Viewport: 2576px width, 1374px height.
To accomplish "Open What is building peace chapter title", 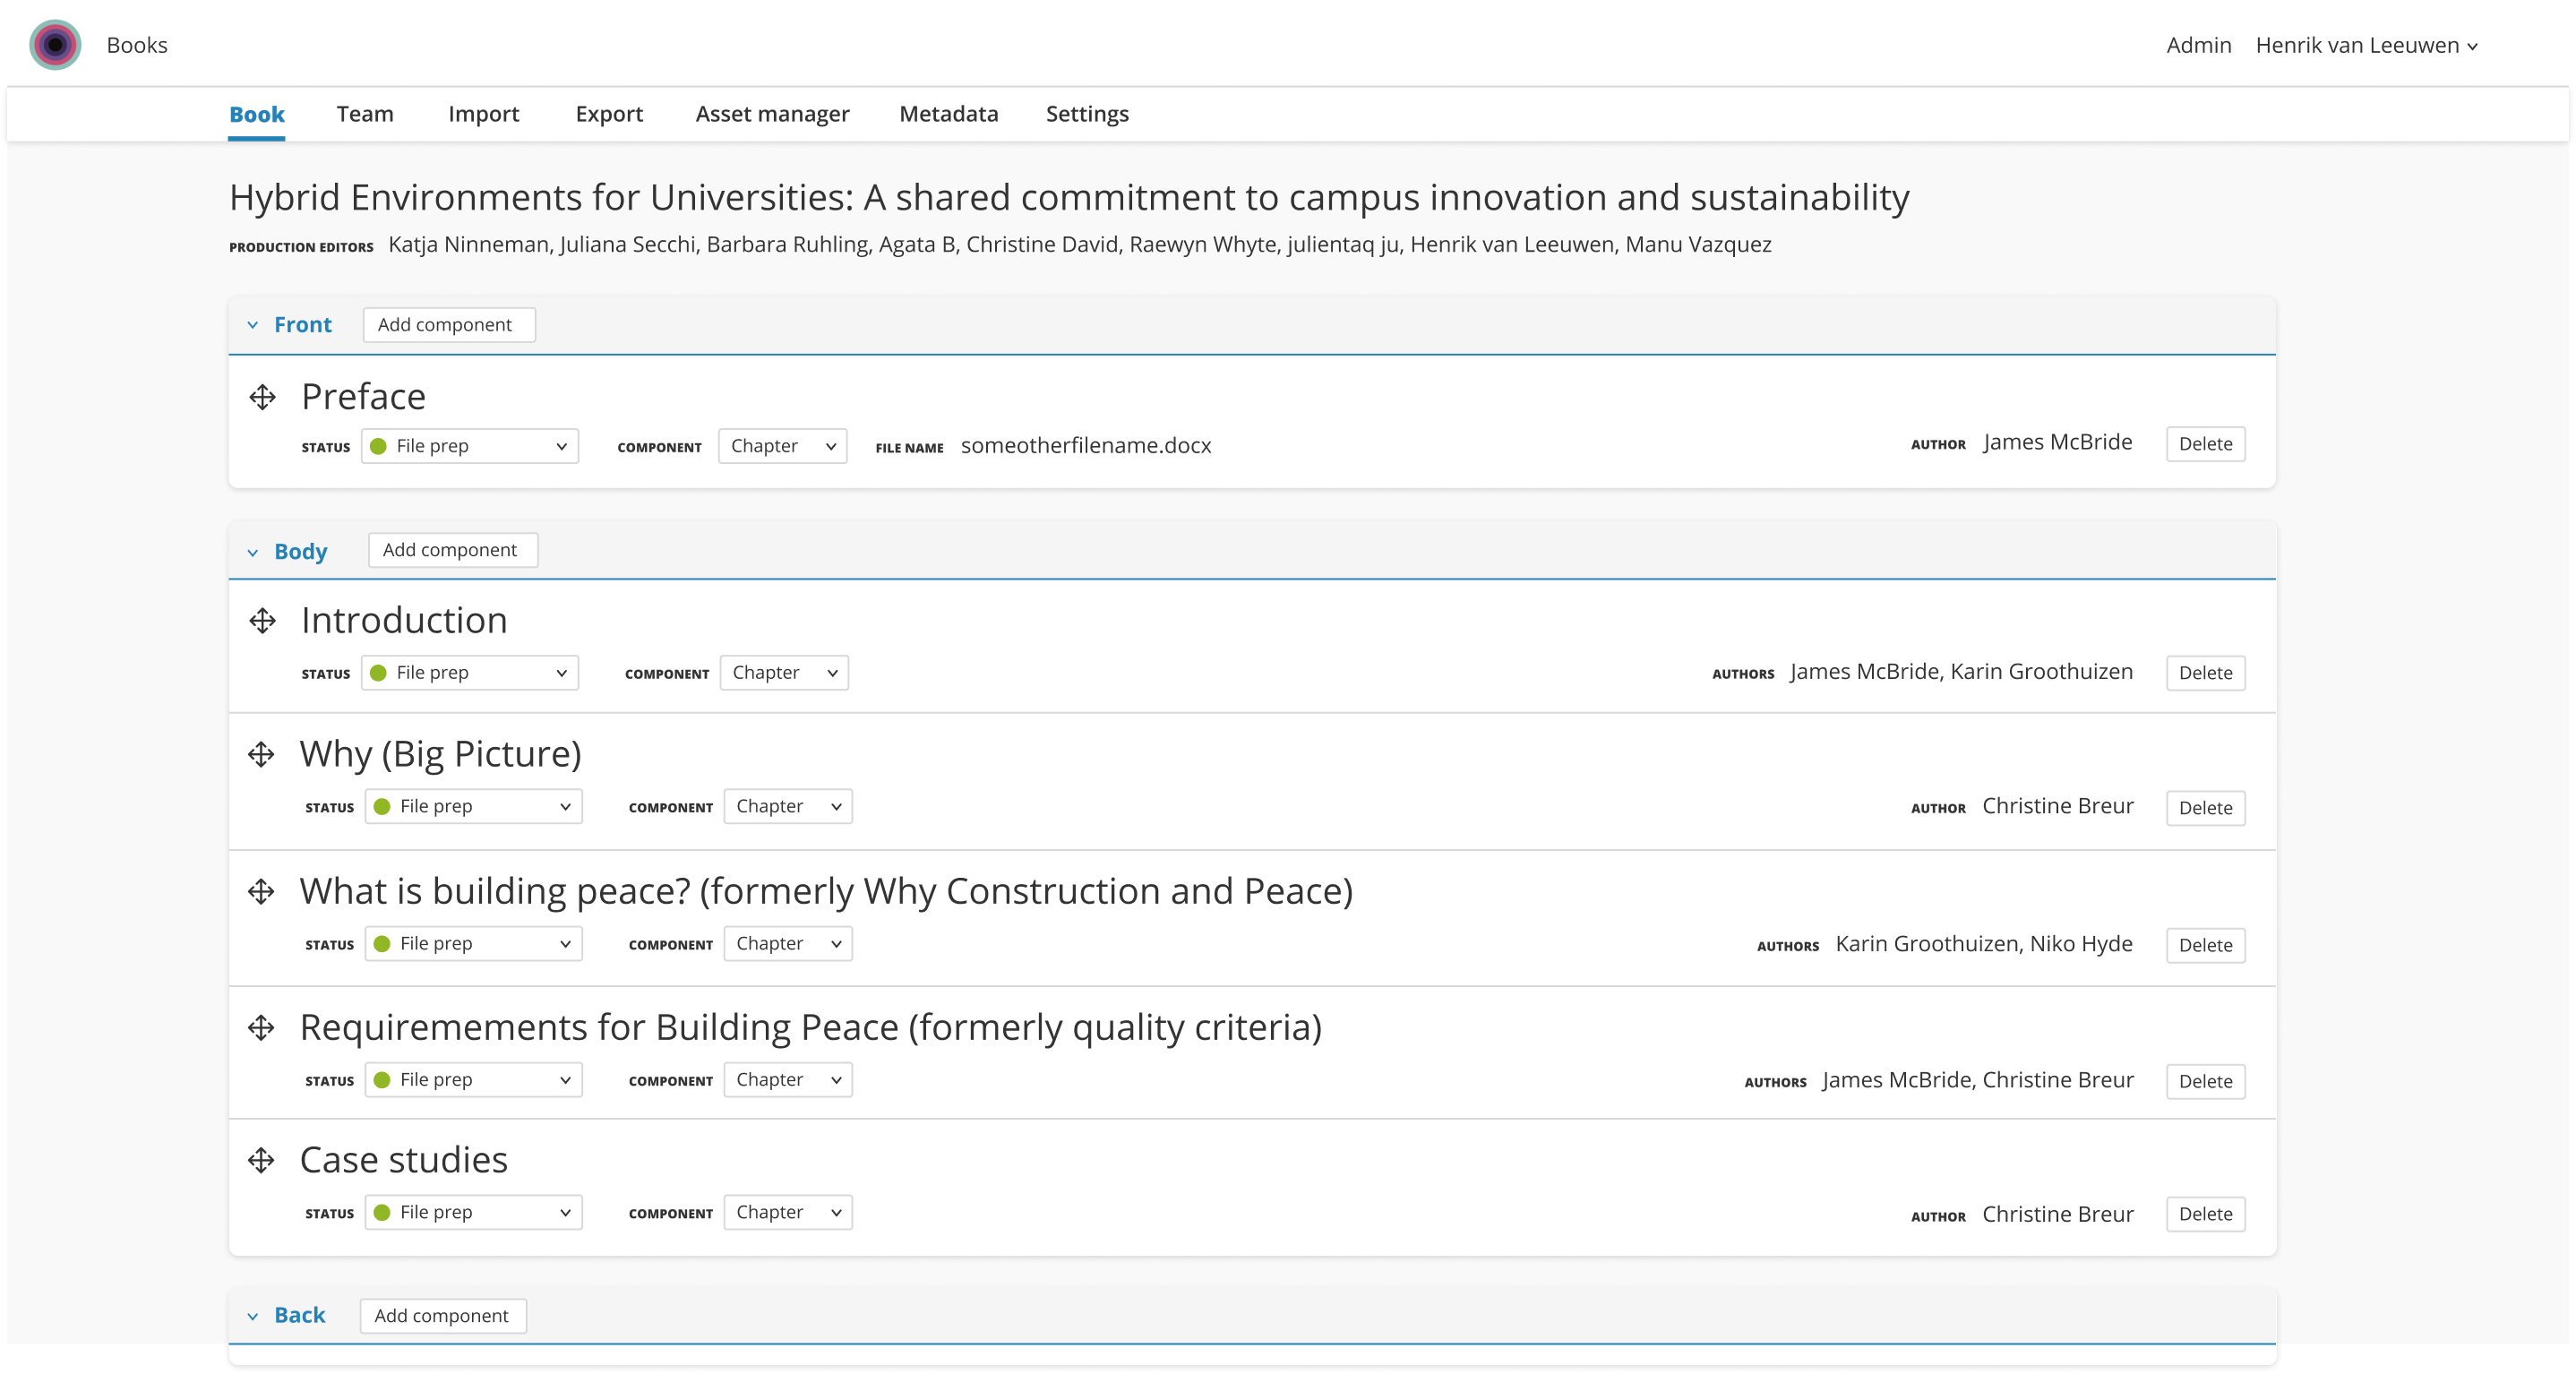I will point(826,891).
